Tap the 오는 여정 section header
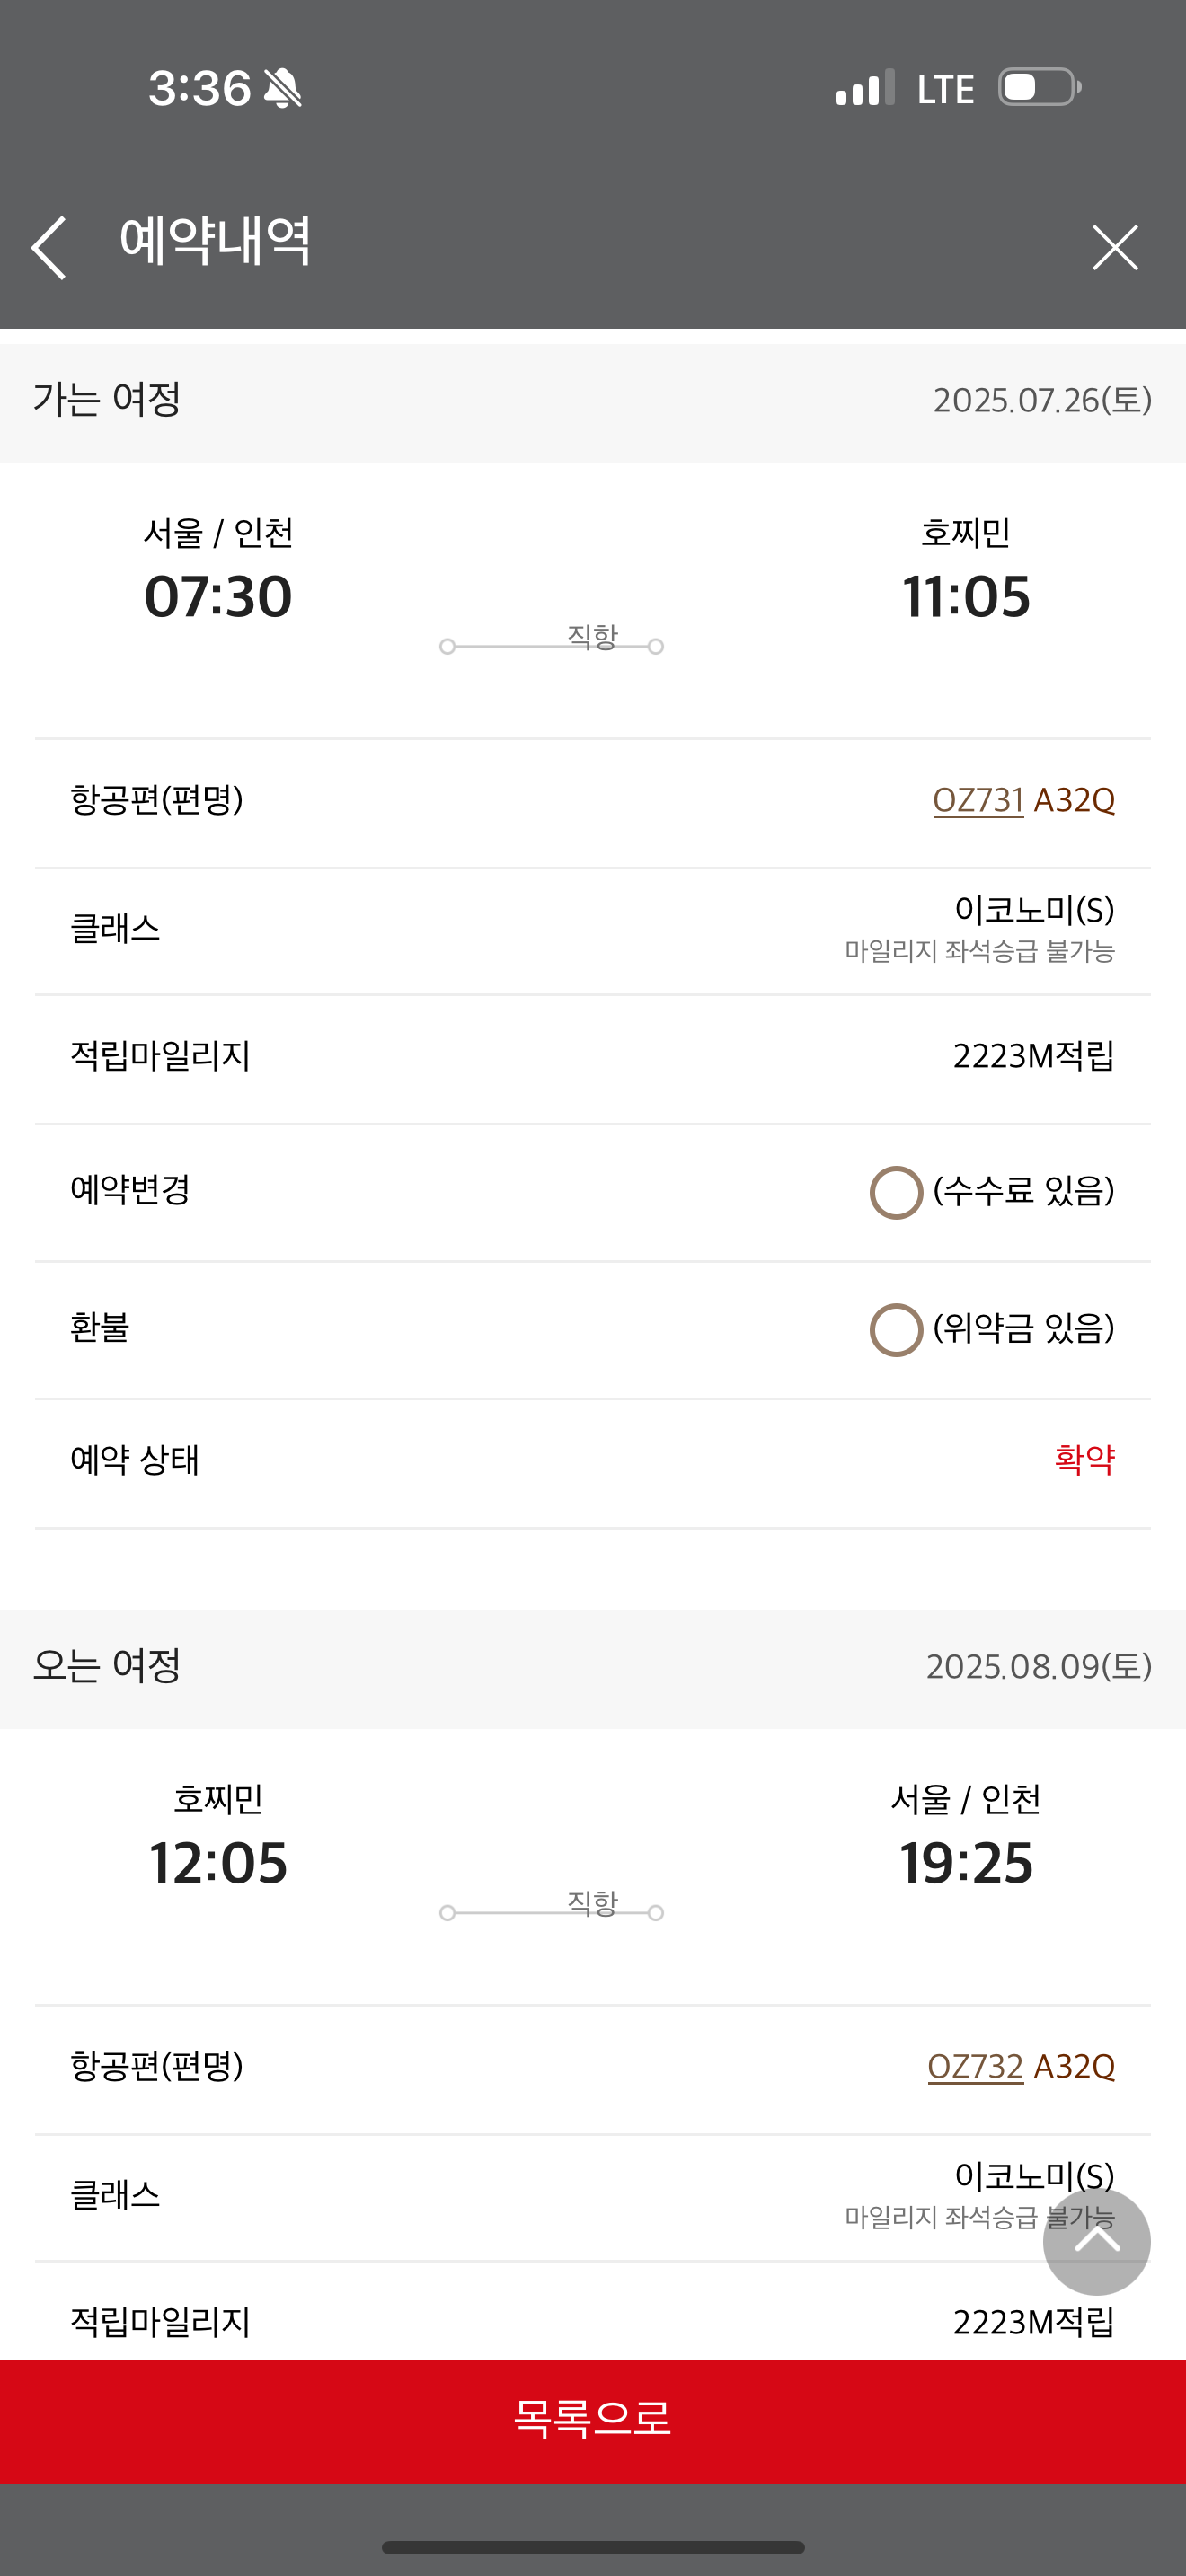 click(x=107, y=1666)
